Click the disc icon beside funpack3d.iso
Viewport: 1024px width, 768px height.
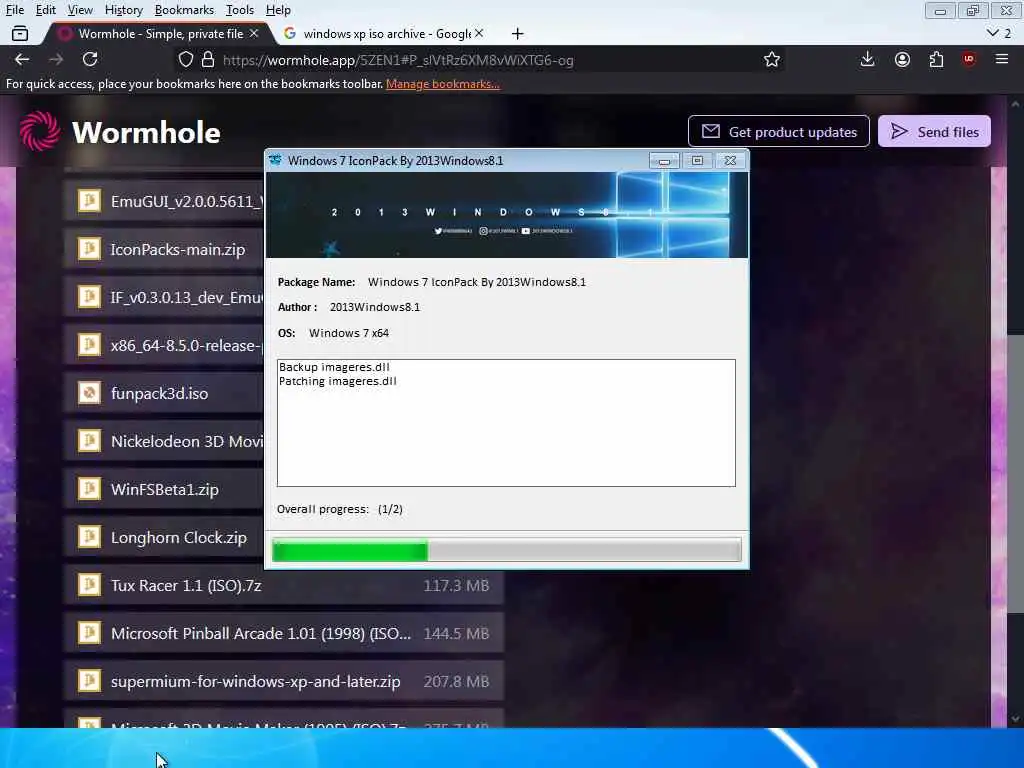[x=89, y=392]
